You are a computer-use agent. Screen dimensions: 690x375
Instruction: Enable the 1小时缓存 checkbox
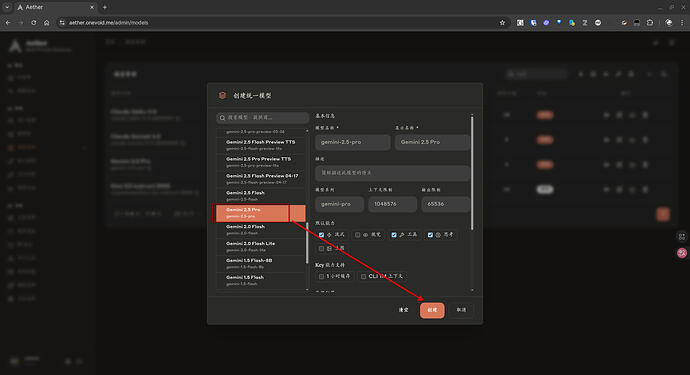321,276
